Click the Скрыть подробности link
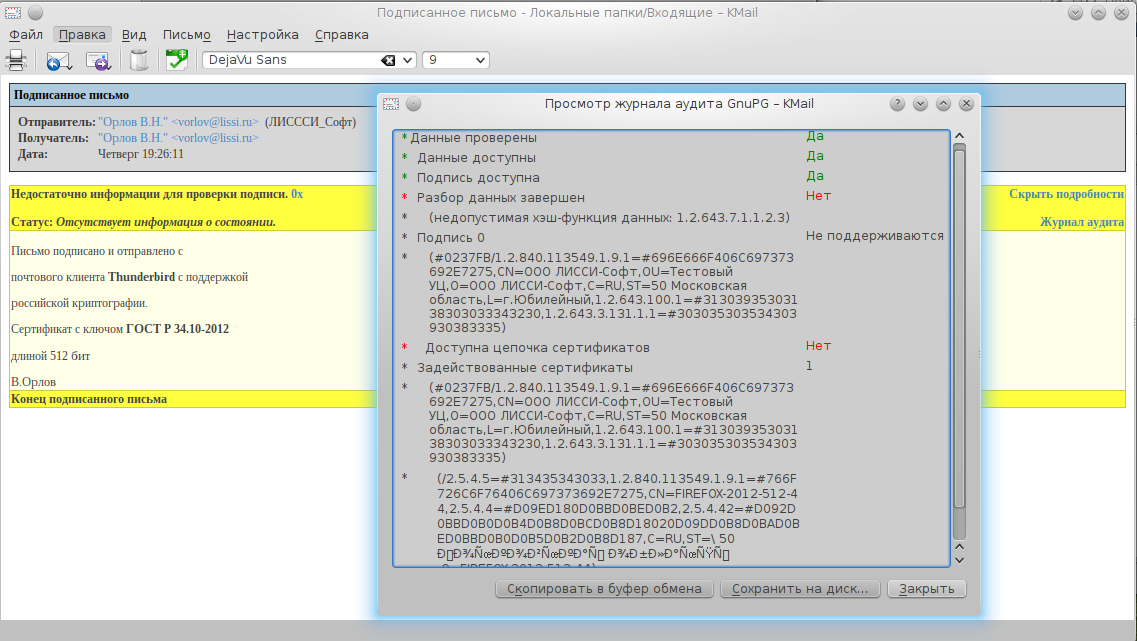The width and height of the screenshot is (1137, 641). coord(1066,194)
